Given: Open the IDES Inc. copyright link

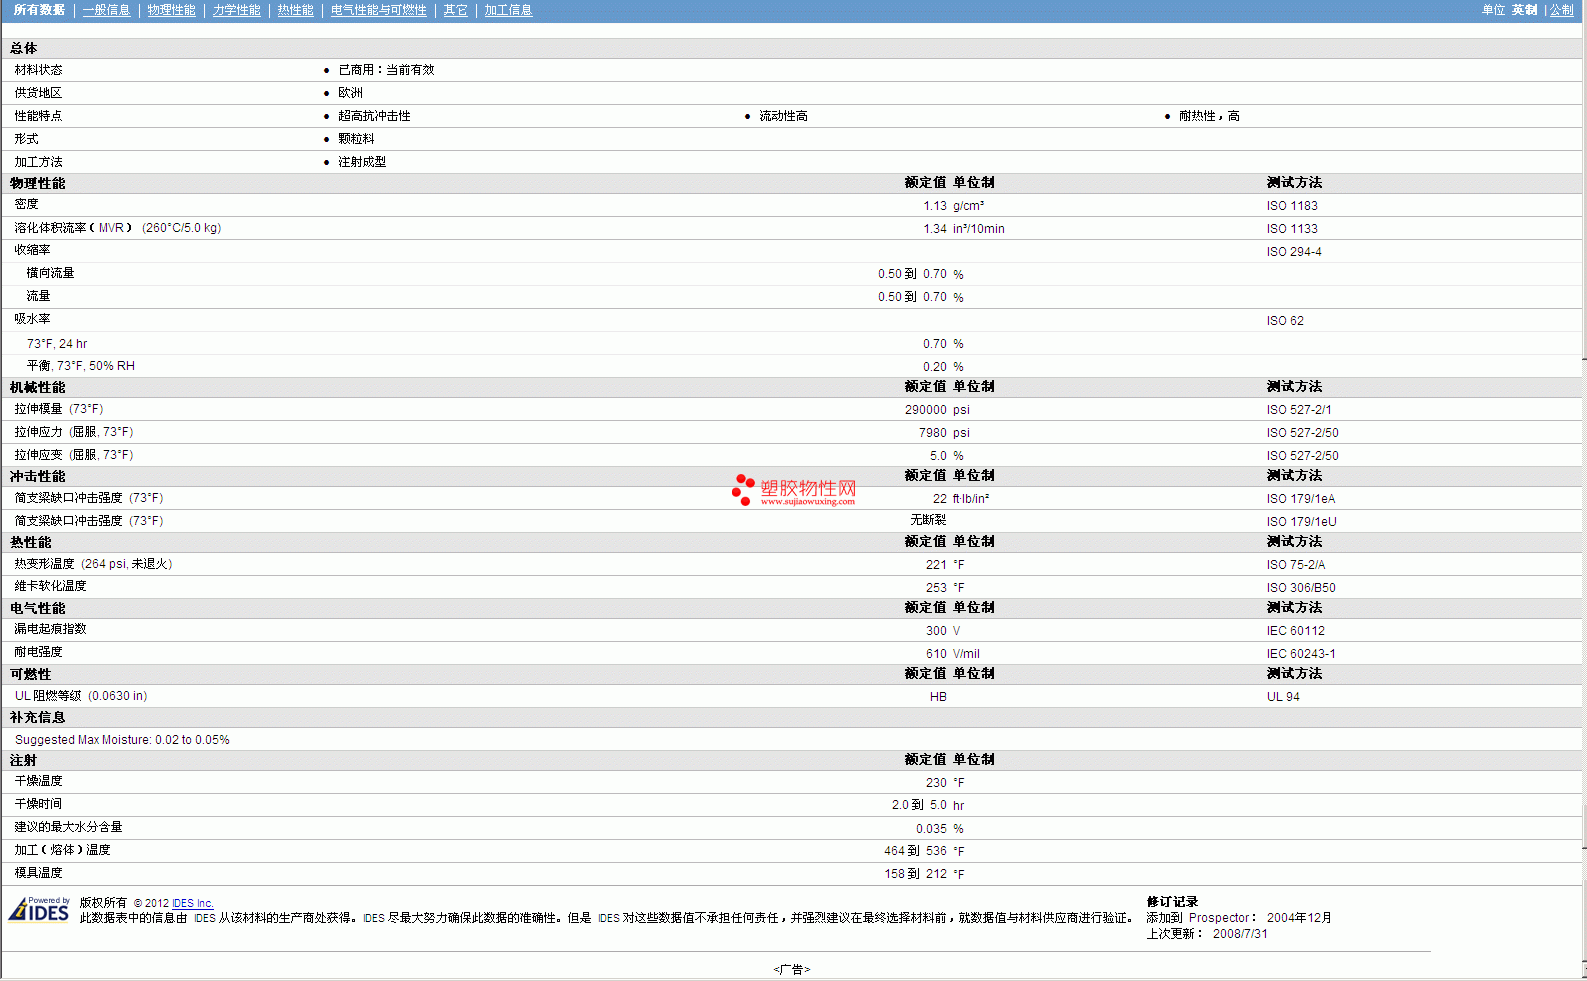Looking at the screenshot, I should click(x=193, y=903).
